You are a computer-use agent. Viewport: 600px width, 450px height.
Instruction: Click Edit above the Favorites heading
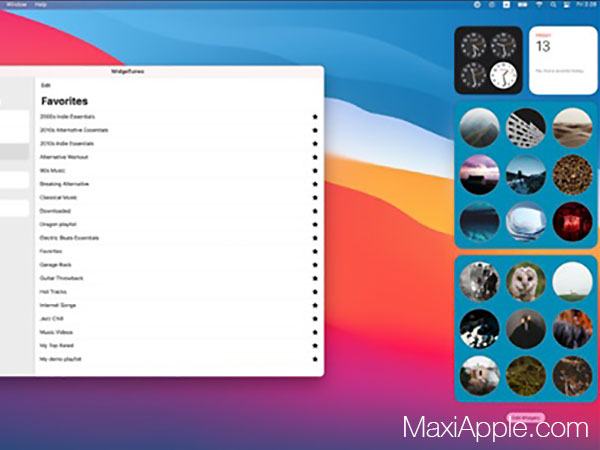[46, 85]
